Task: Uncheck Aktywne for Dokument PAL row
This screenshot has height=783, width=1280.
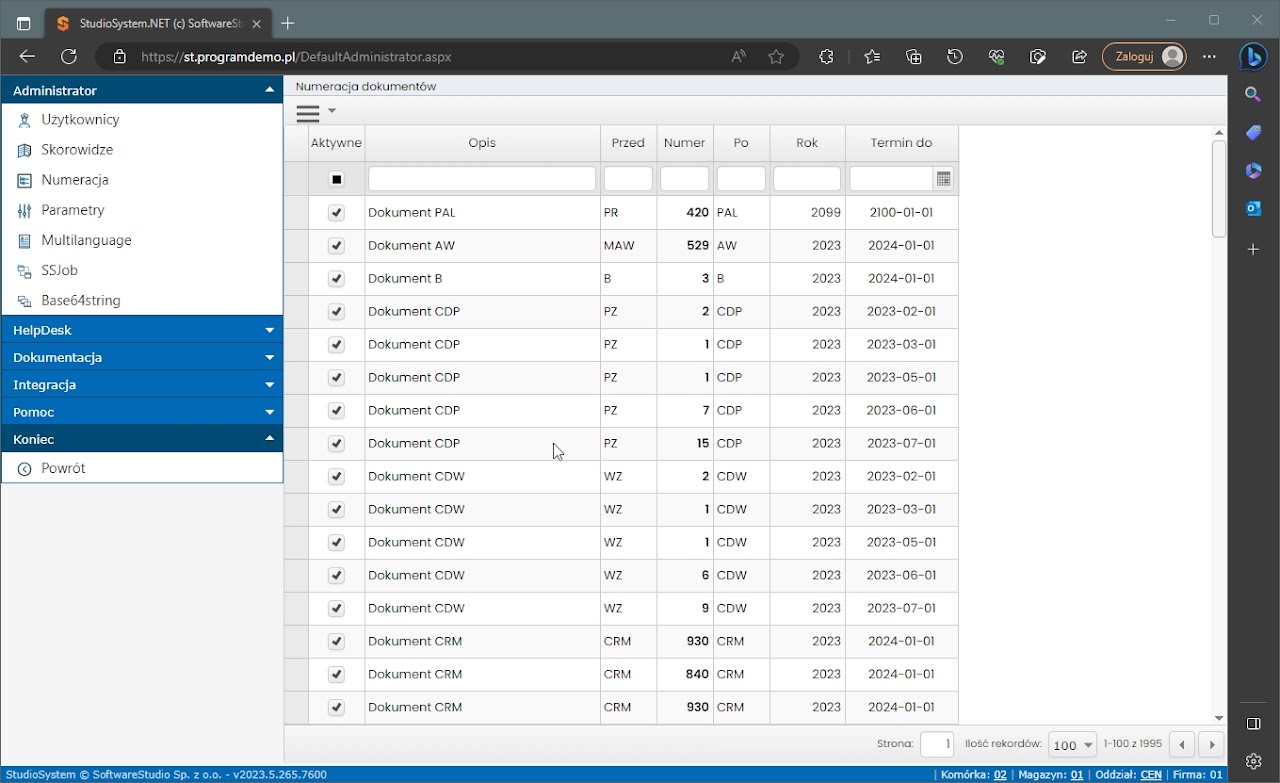Action: 336,213
